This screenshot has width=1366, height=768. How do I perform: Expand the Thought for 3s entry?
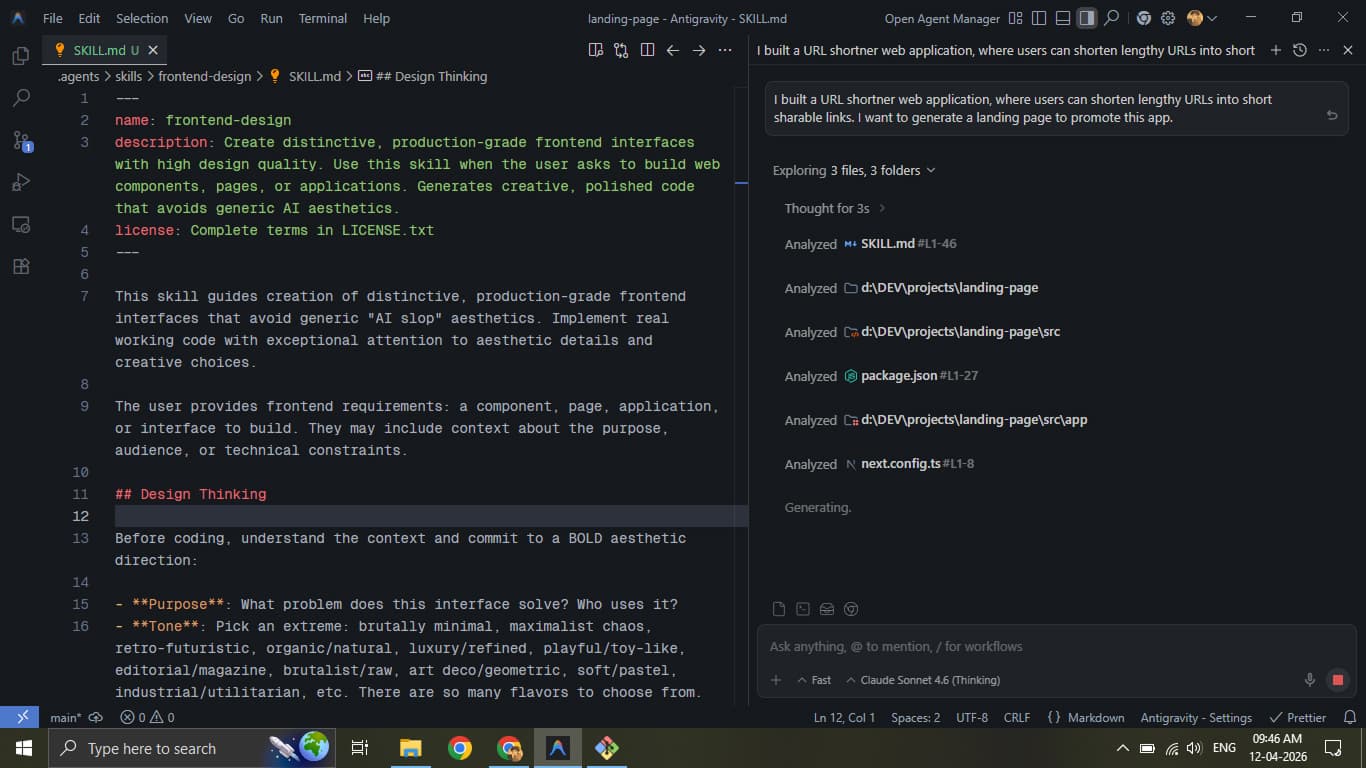[882, 208]
